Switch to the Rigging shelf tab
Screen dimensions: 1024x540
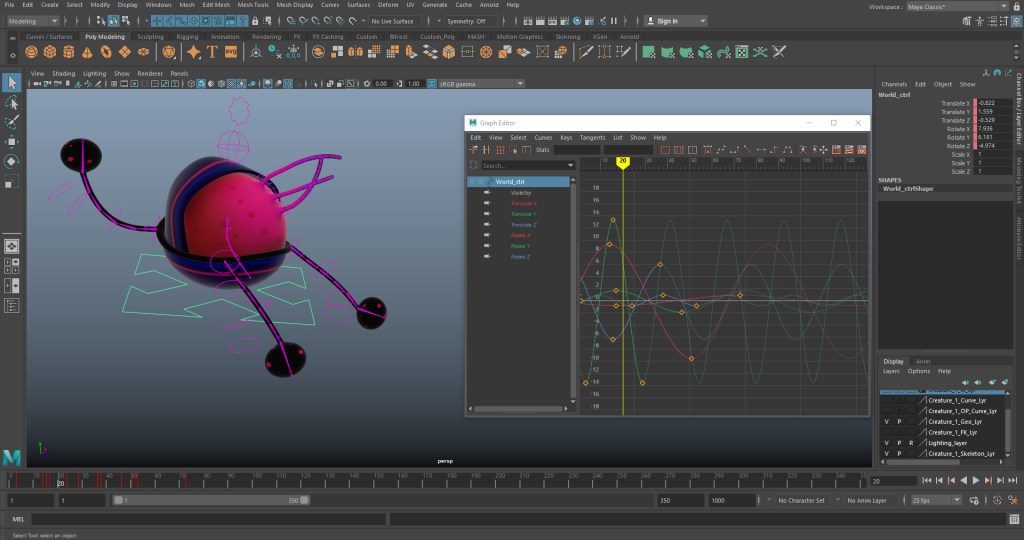[x=187, y=37]
